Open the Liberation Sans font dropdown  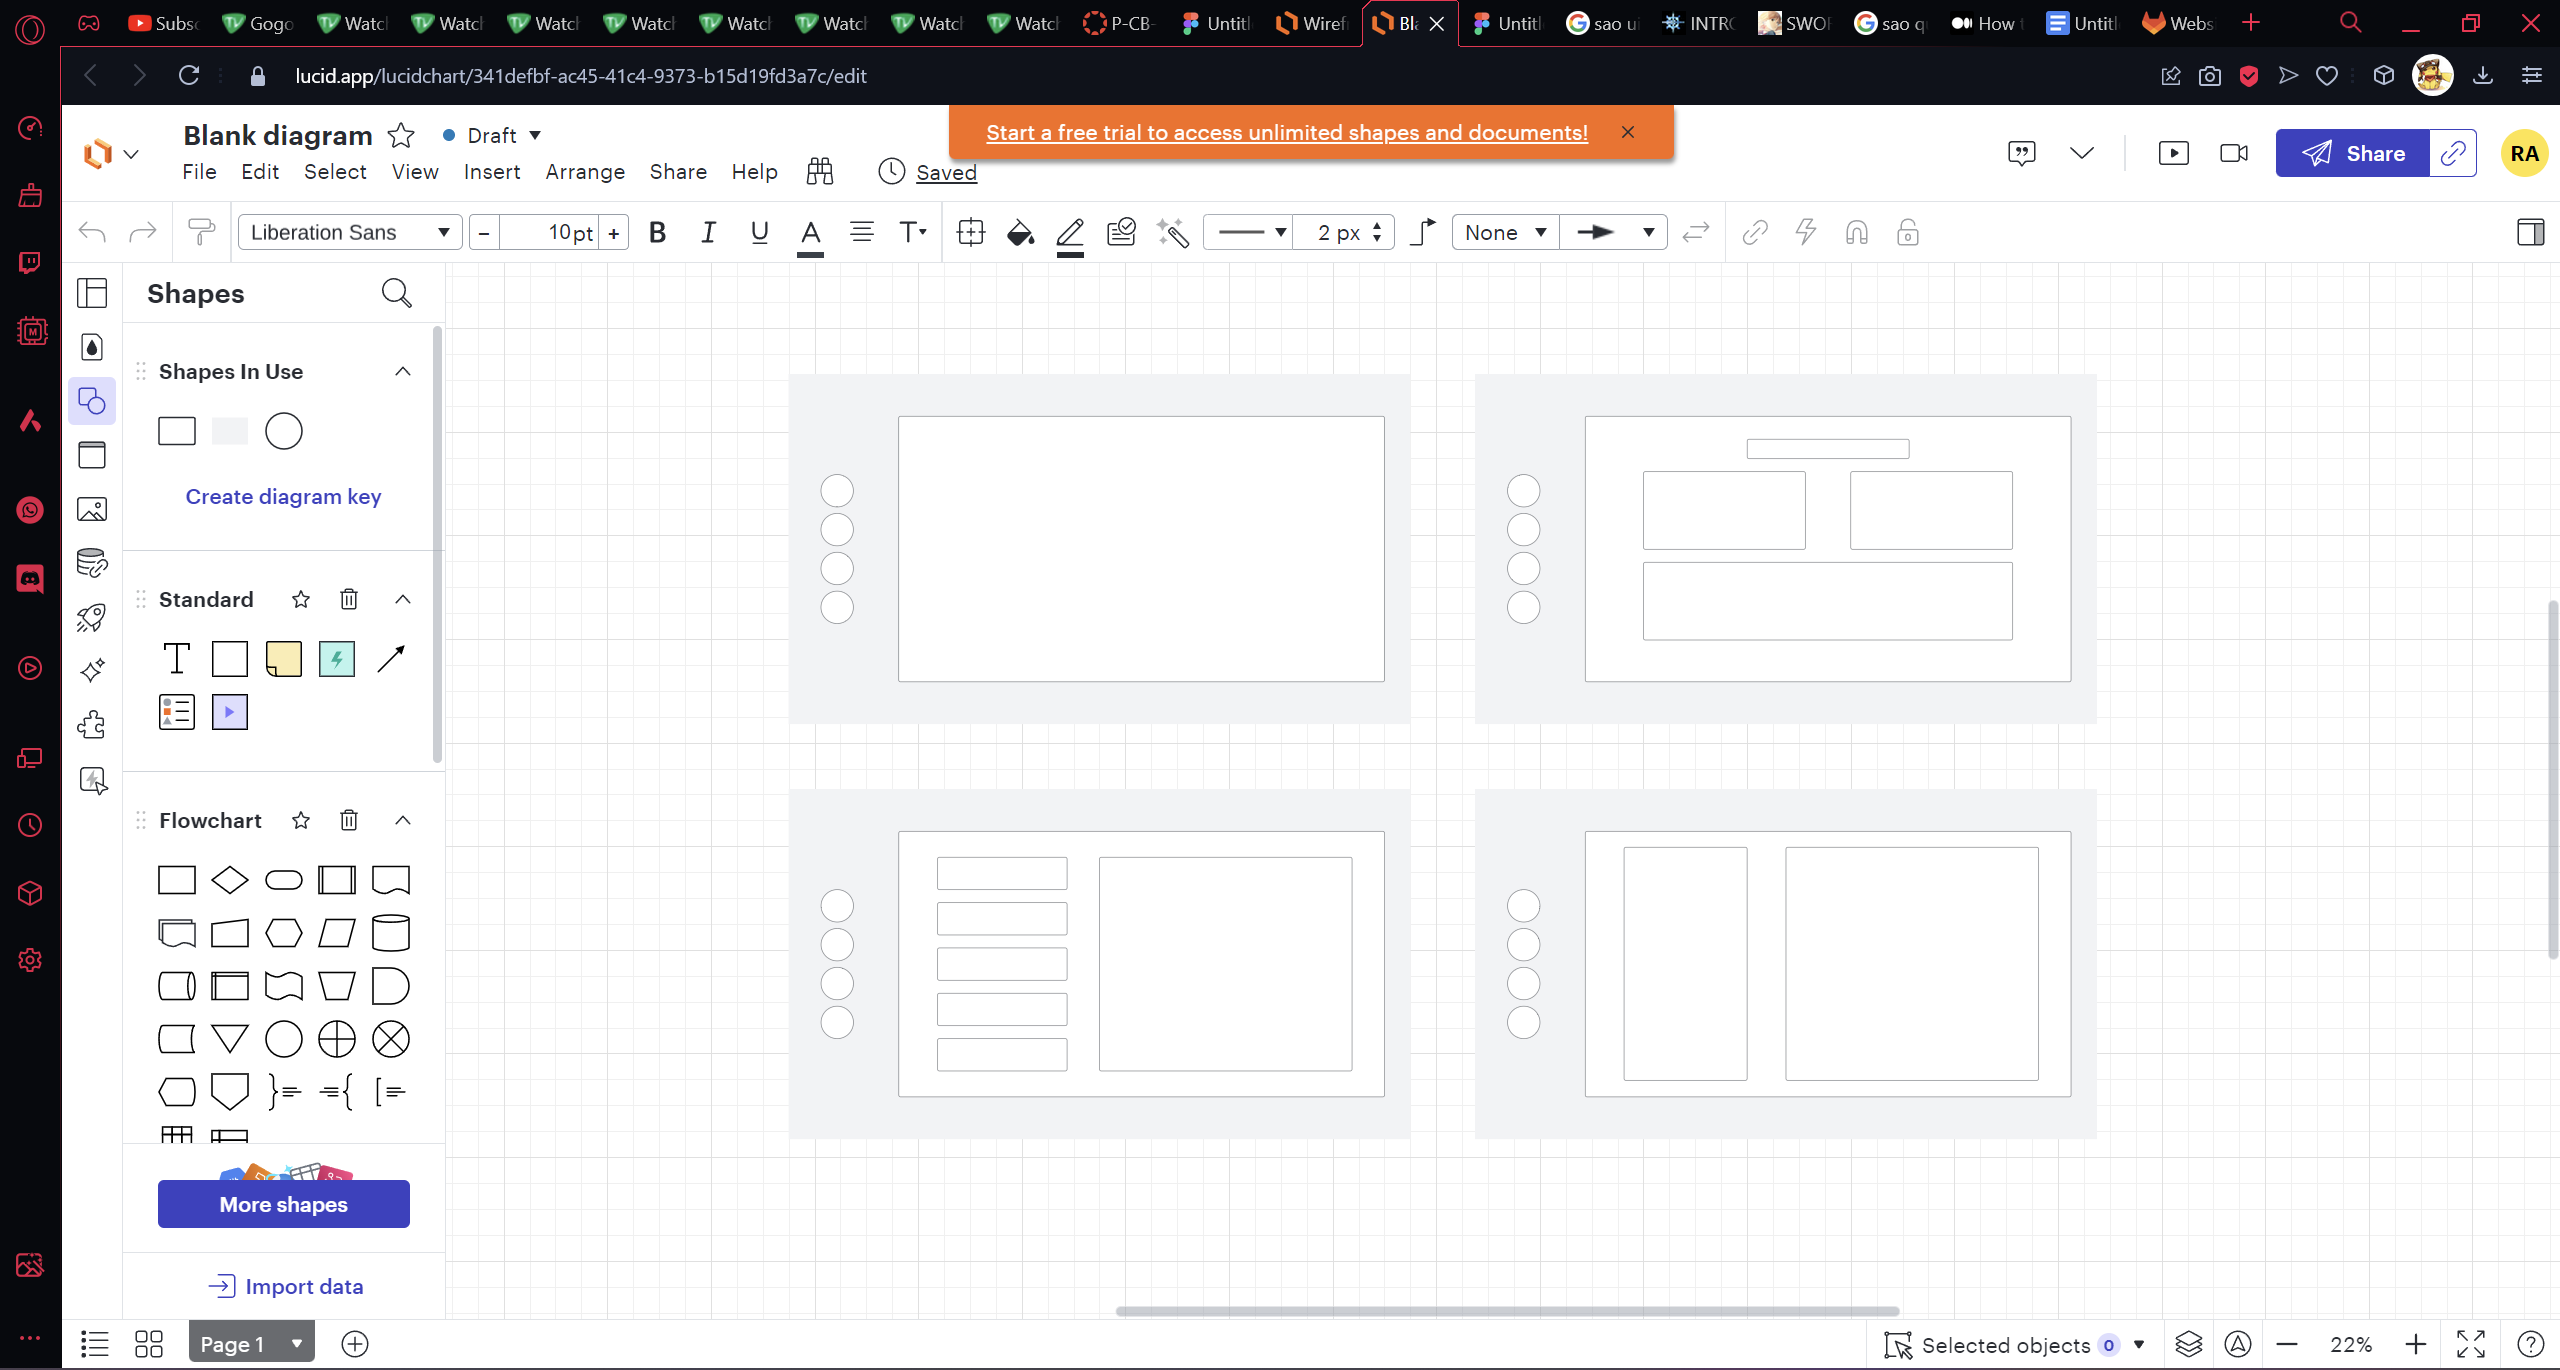click(350, 233)
